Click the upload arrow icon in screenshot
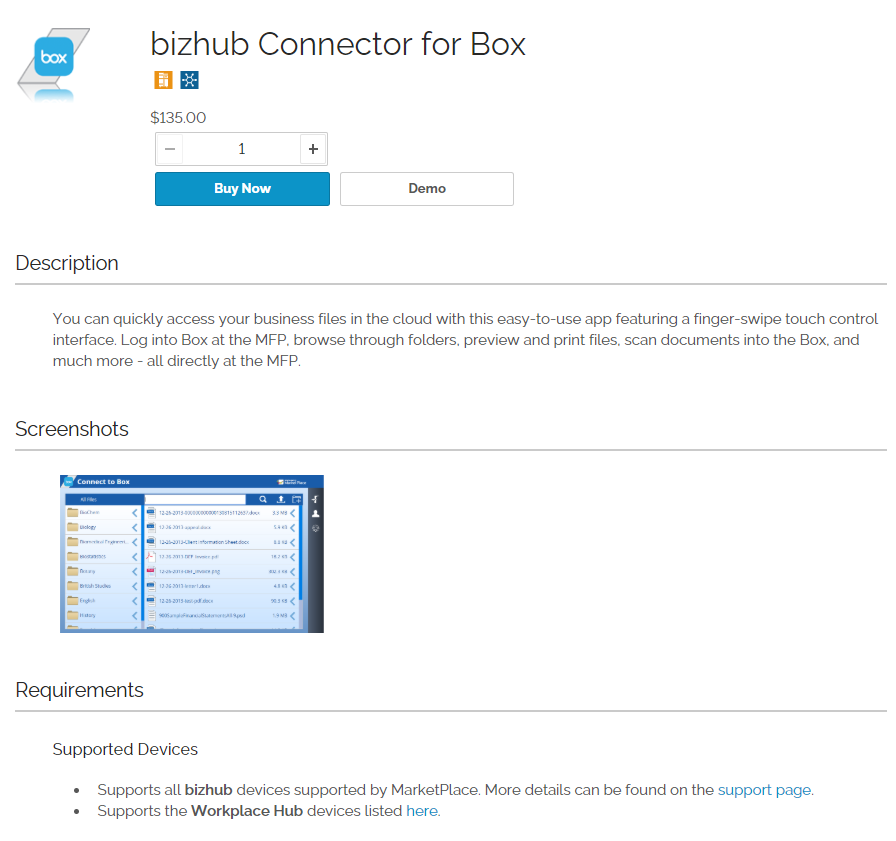Image resolution: width=896 pixels, height=841 pixels. click(281, 499)
